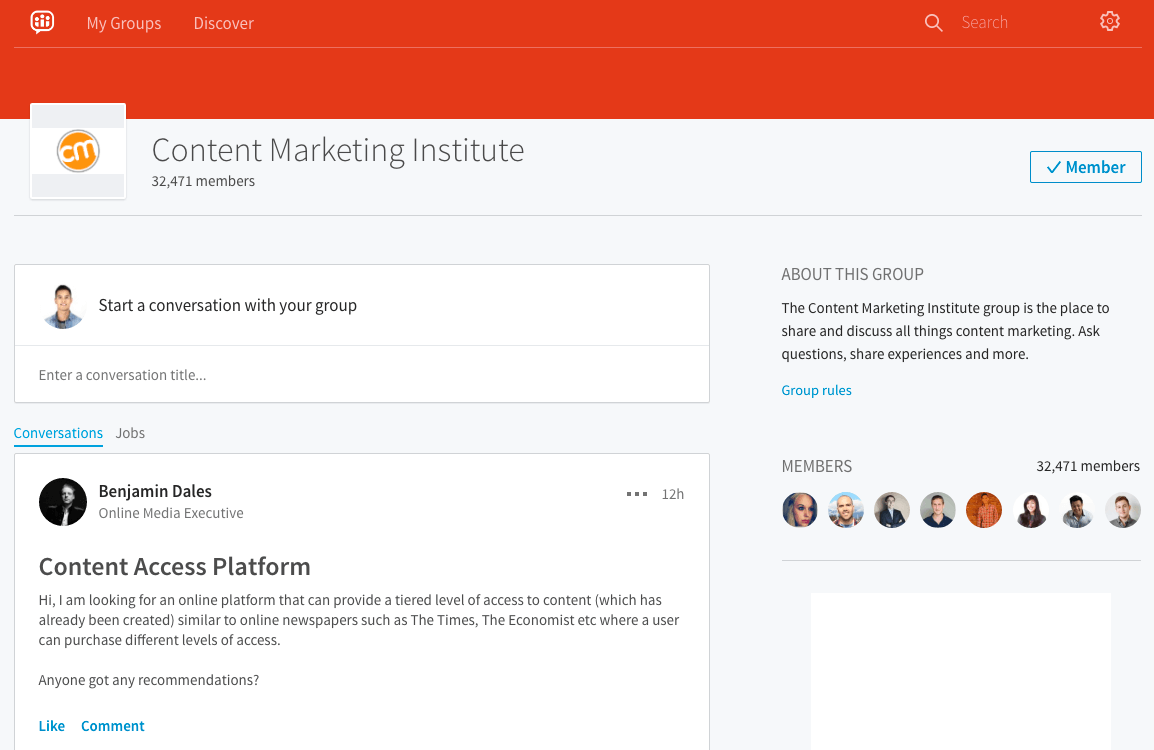Screen dimensions: 1154x750
Task: Click the 12h post timestamp
Action: click(673, 494)
